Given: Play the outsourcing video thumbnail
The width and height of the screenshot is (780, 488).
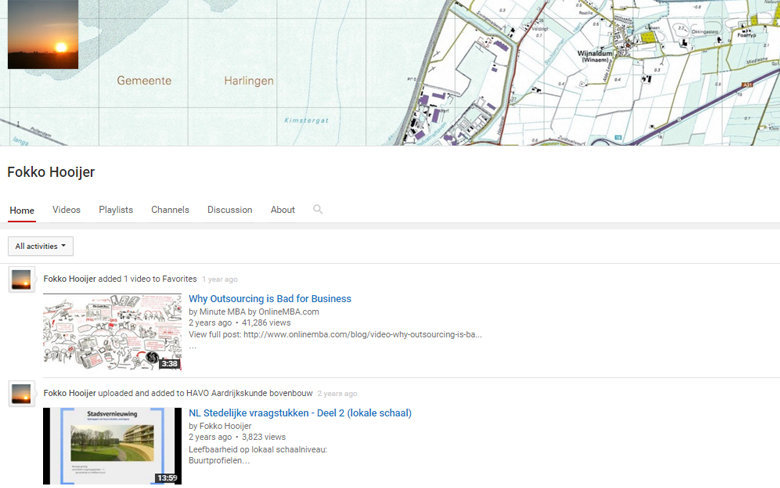Looking at the screenshot, I should pyautogui.click(x=112, y=331).
